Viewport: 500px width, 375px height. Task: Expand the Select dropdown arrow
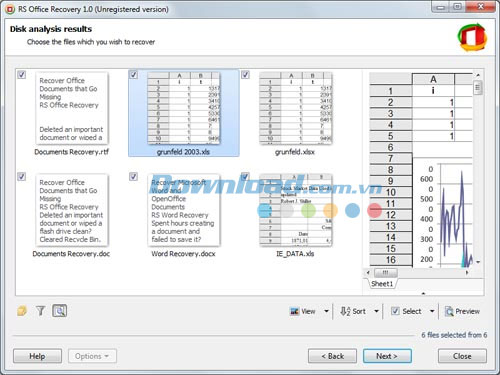432,311
